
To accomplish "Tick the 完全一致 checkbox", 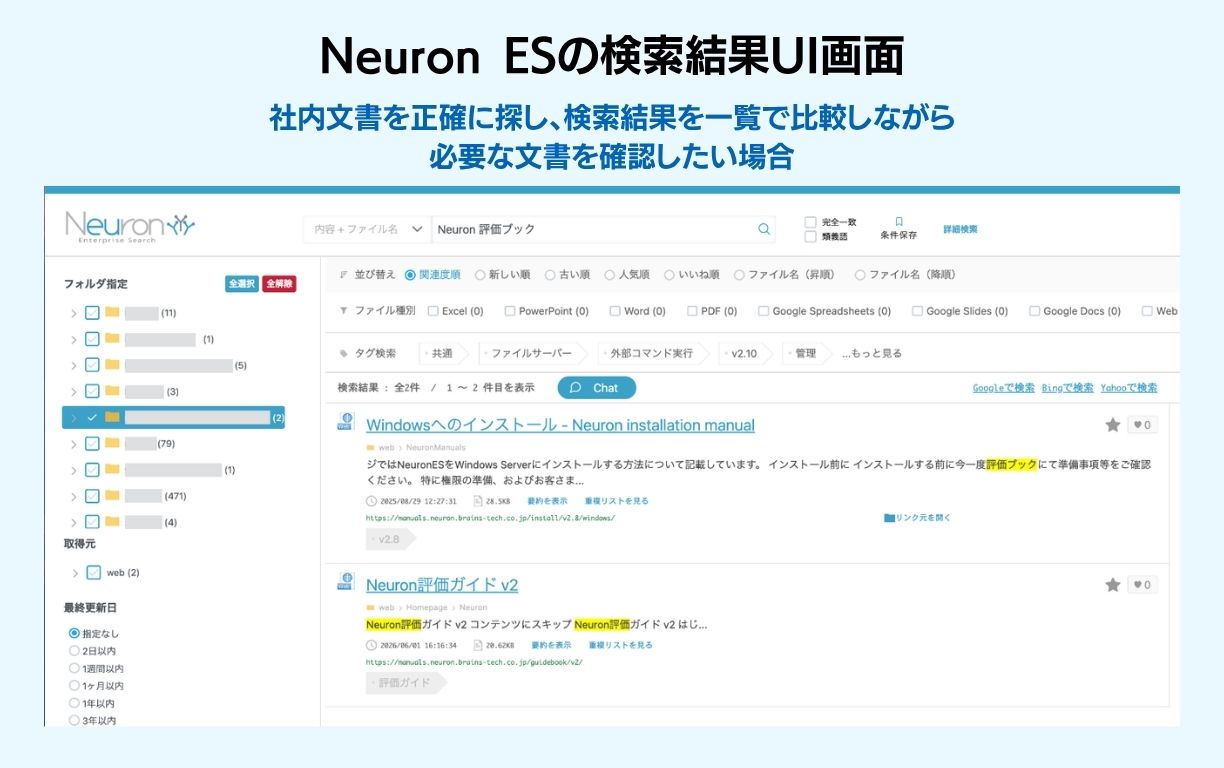I will [811, 222].
